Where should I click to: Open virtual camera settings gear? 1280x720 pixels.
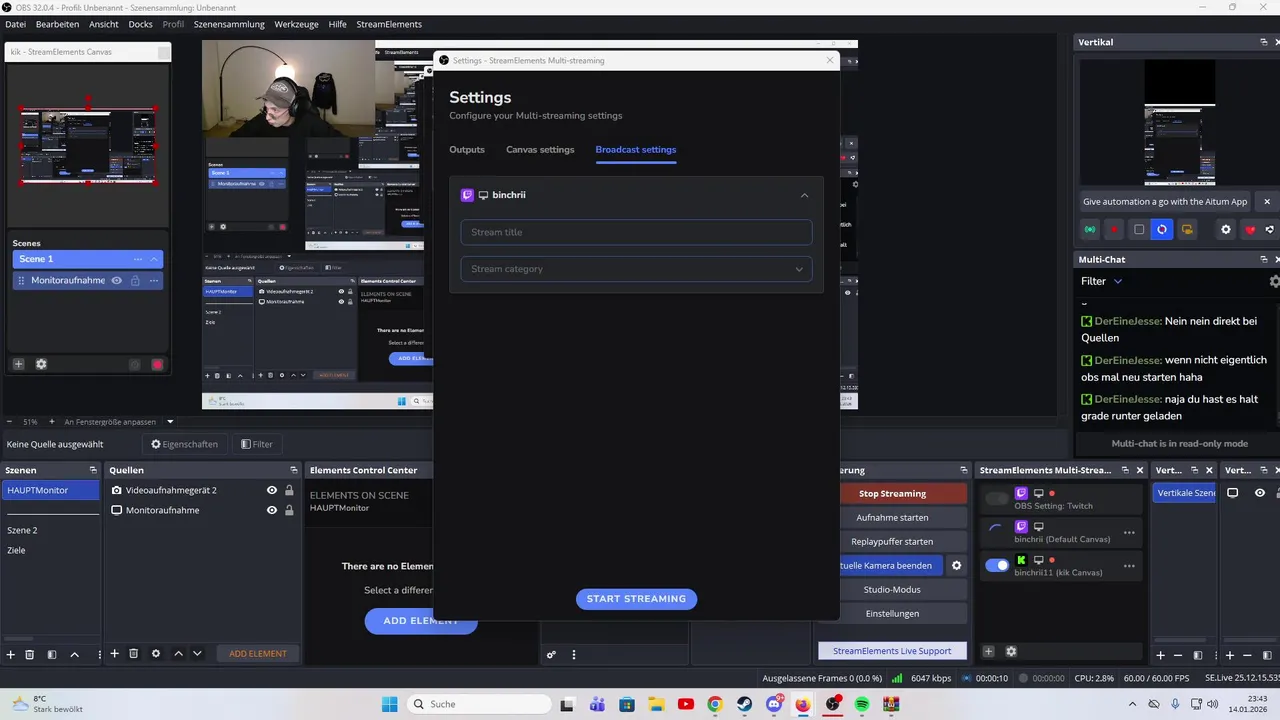click(956, 565)
